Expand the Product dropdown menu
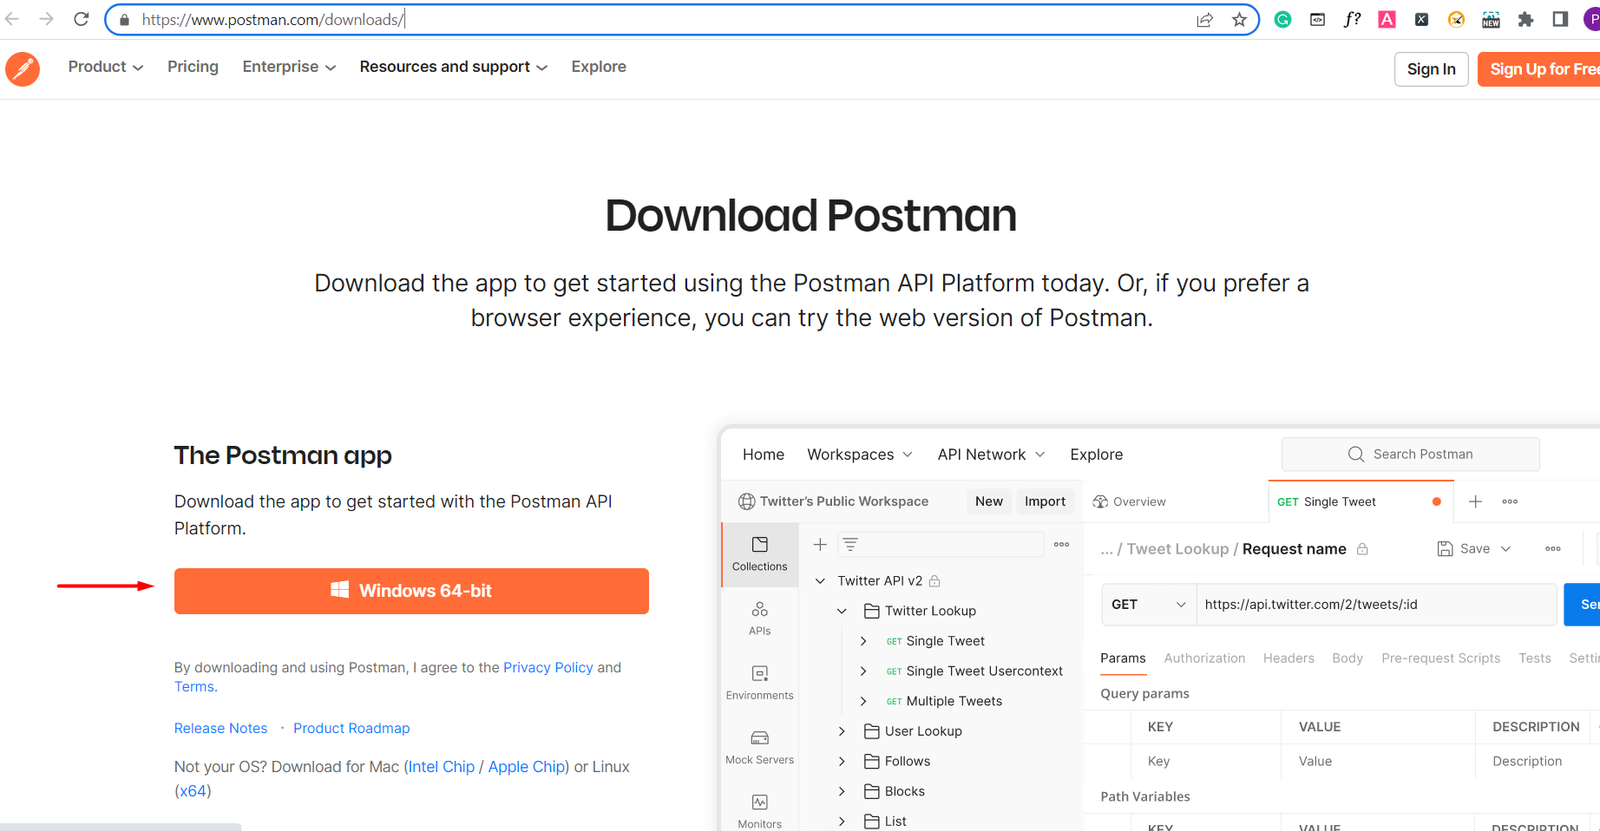The image size is (1600, 831). (105, 67)
